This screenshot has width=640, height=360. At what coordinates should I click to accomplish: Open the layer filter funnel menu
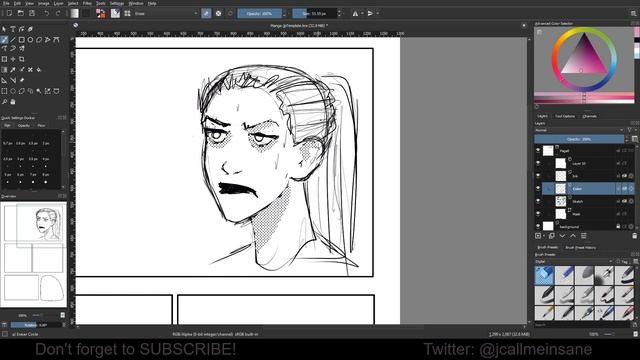click(x=629, y=130)
